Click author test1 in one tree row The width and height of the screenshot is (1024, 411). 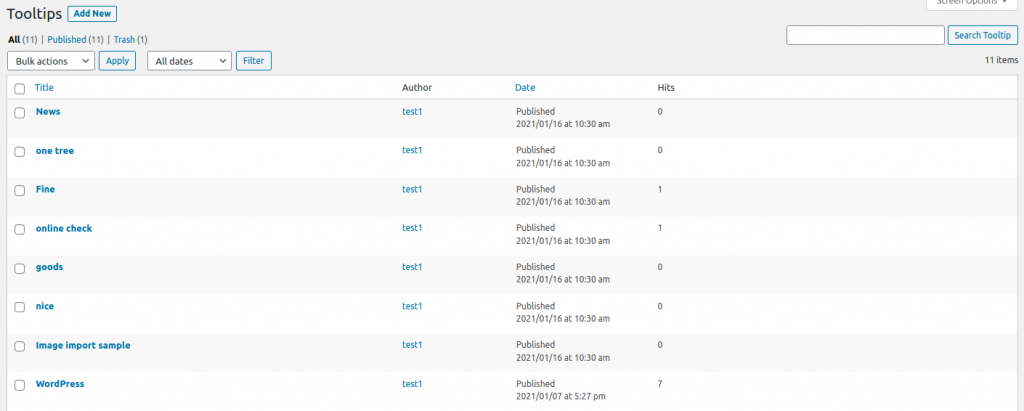tap(412, 150)
